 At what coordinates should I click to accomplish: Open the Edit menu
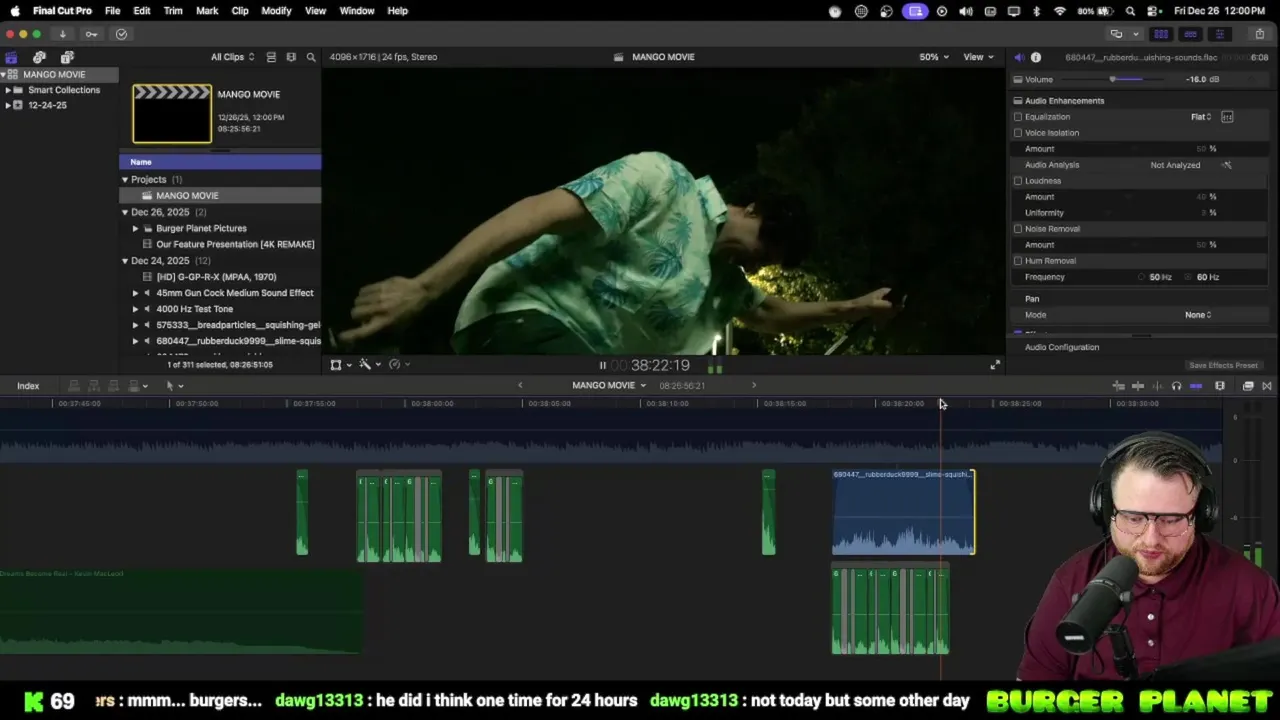(x=142, y=11)
